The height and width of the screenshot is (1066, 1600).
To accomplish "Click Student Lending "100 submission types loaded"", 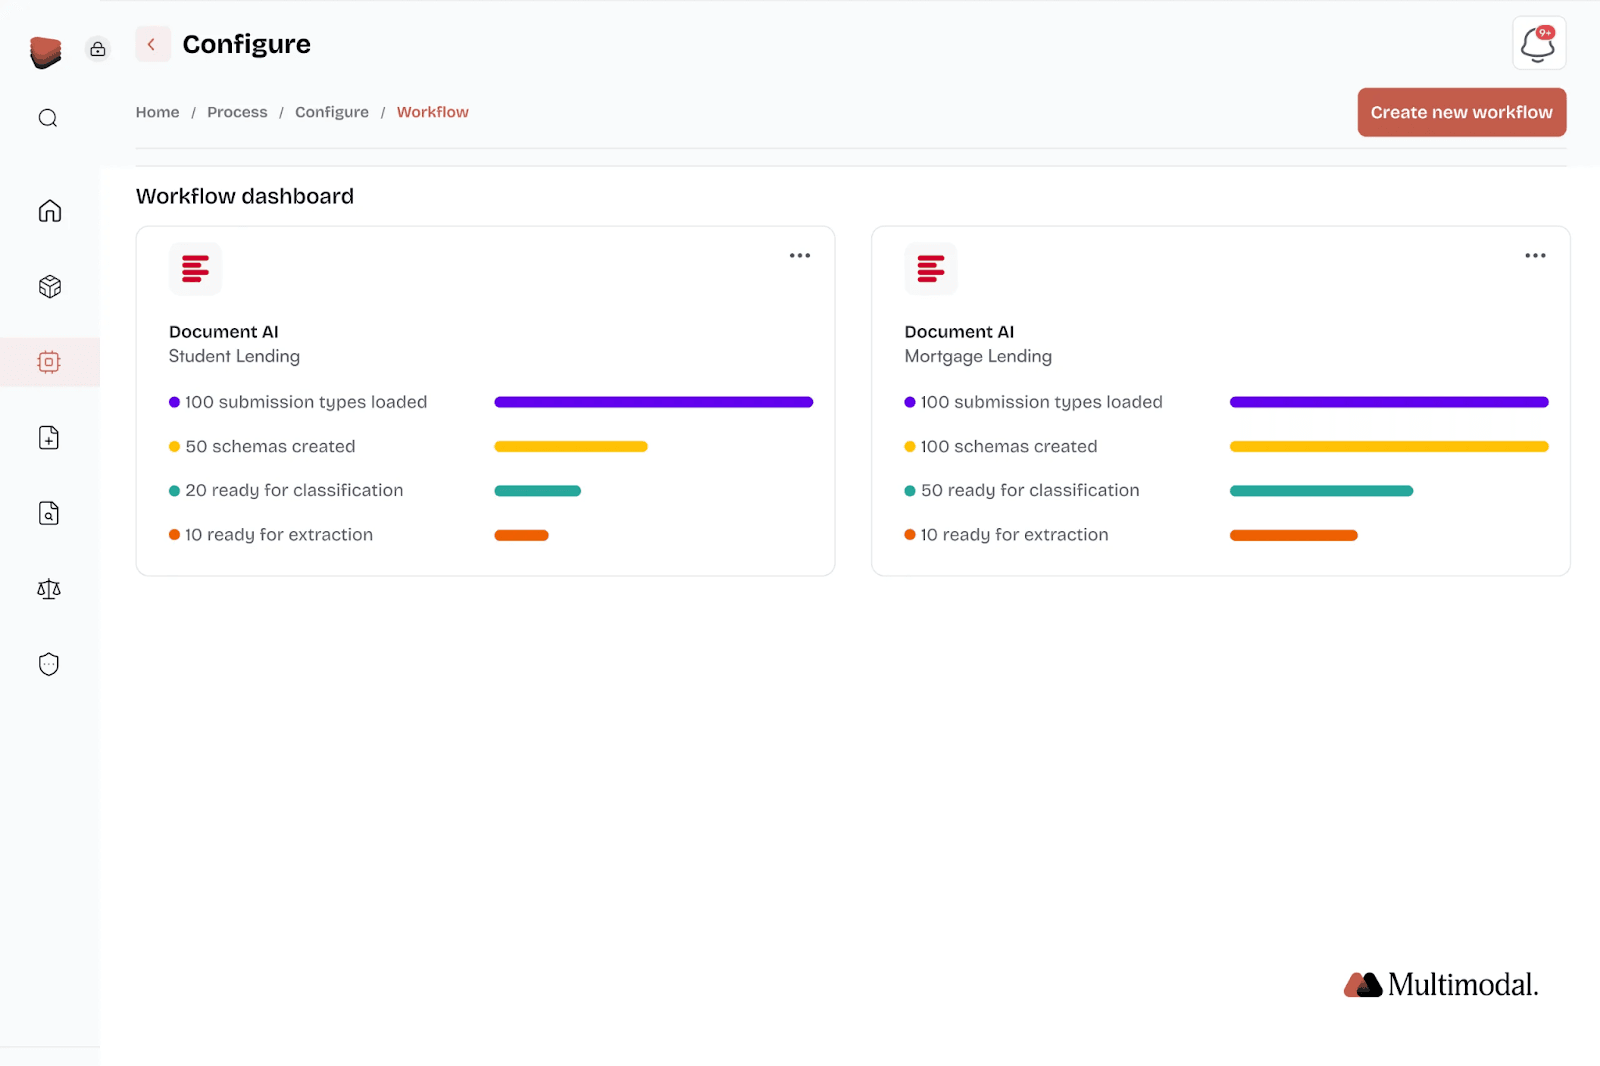I will click(306, 402).
